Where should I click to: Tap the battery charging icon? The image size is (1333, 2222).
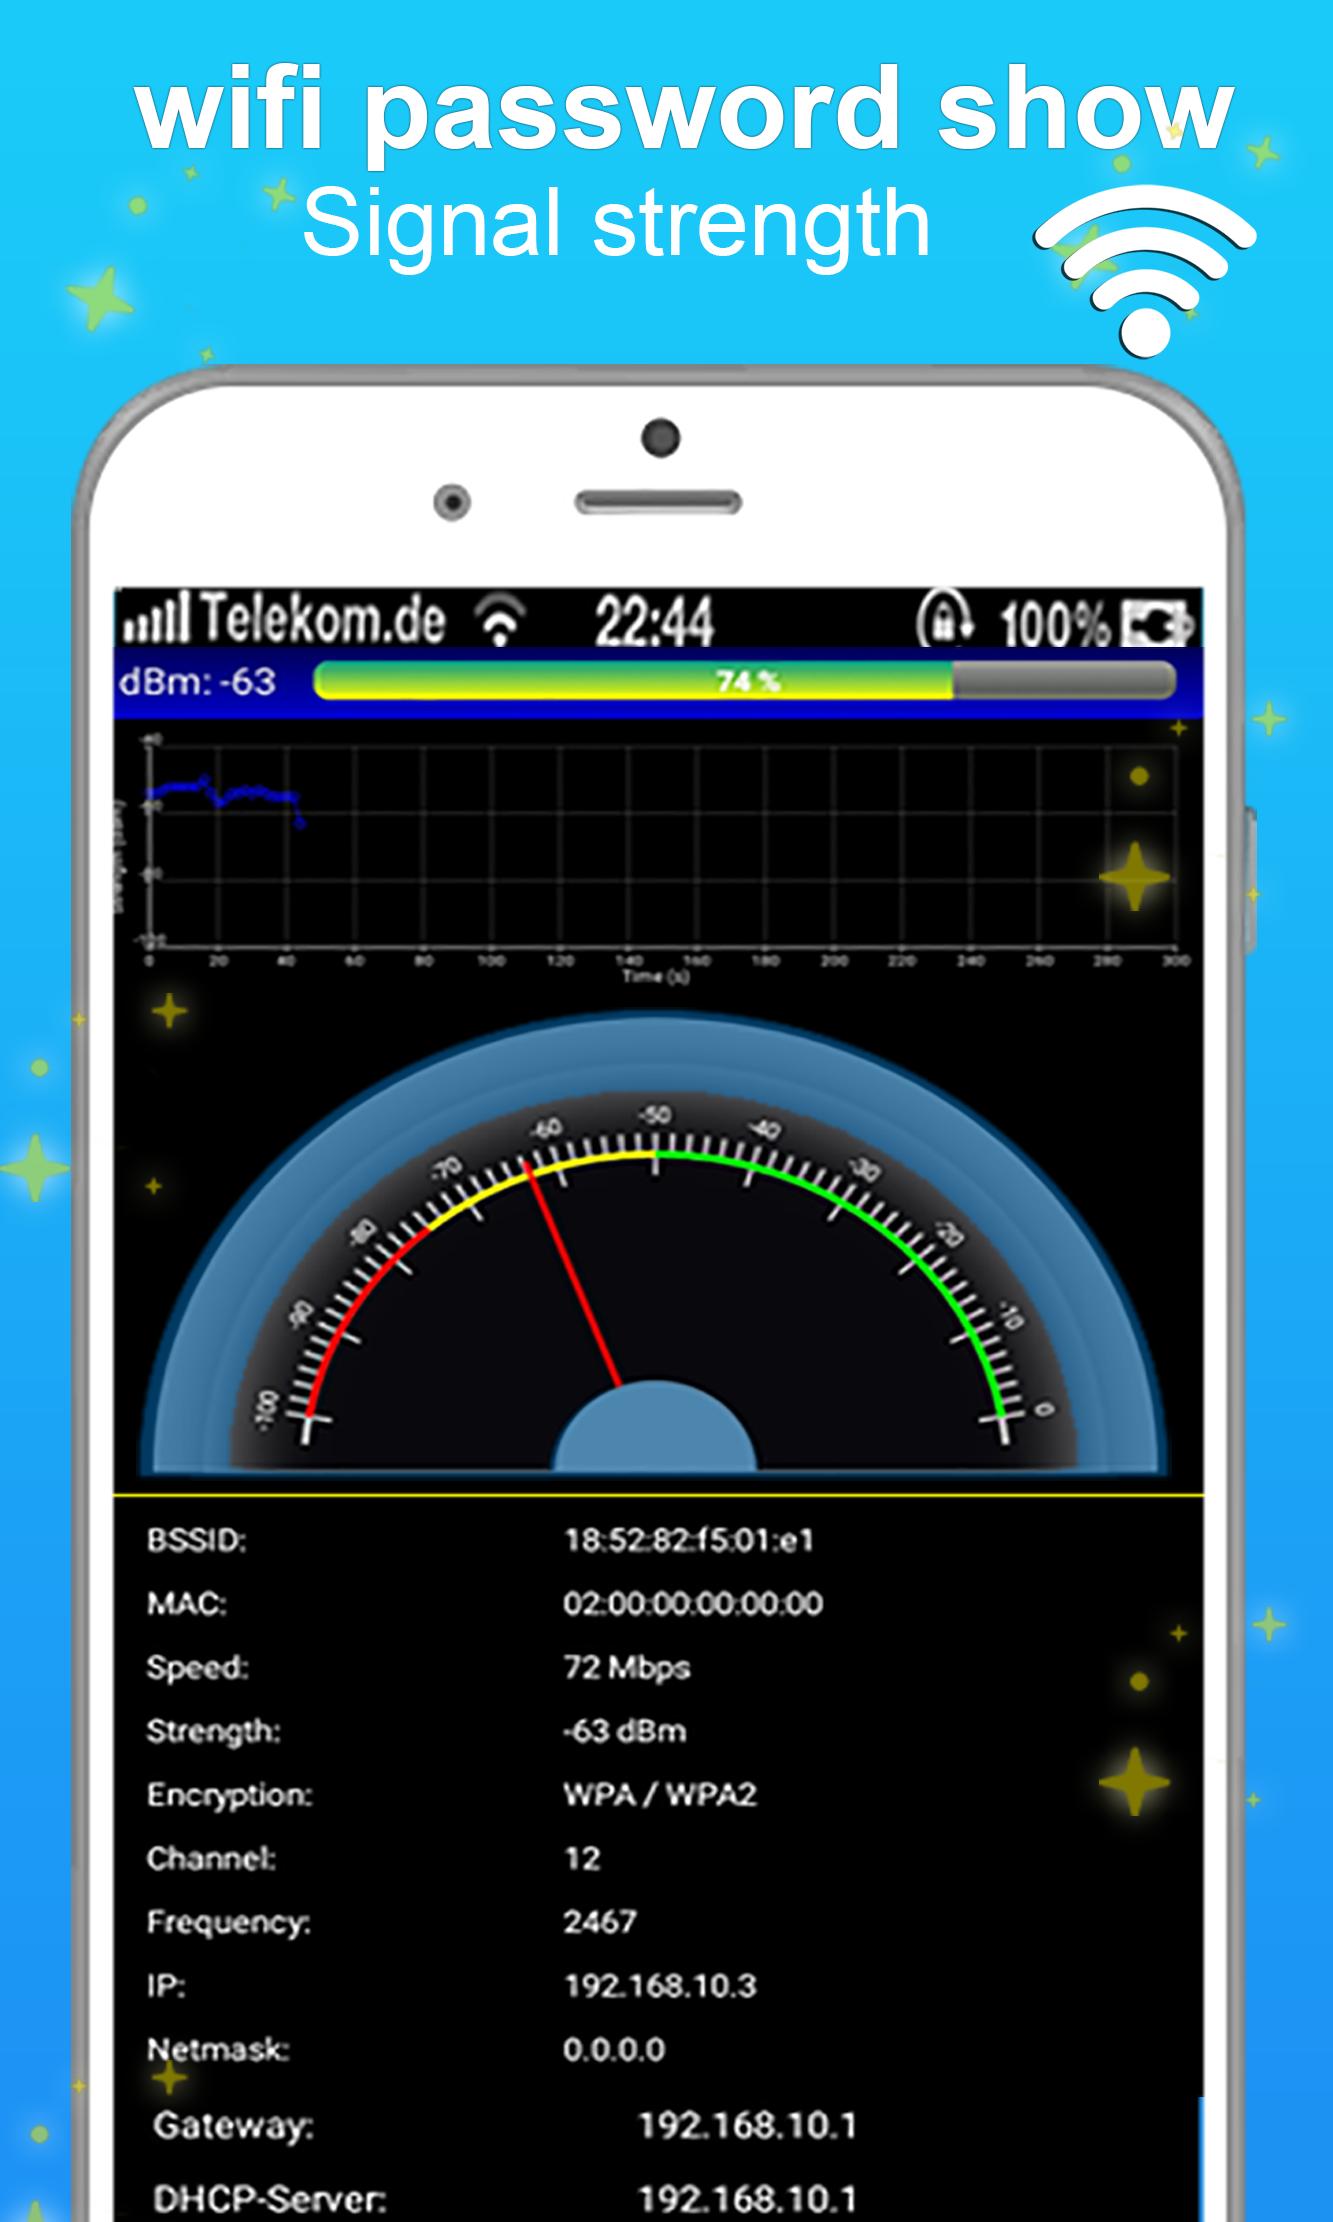point(1156,623)
